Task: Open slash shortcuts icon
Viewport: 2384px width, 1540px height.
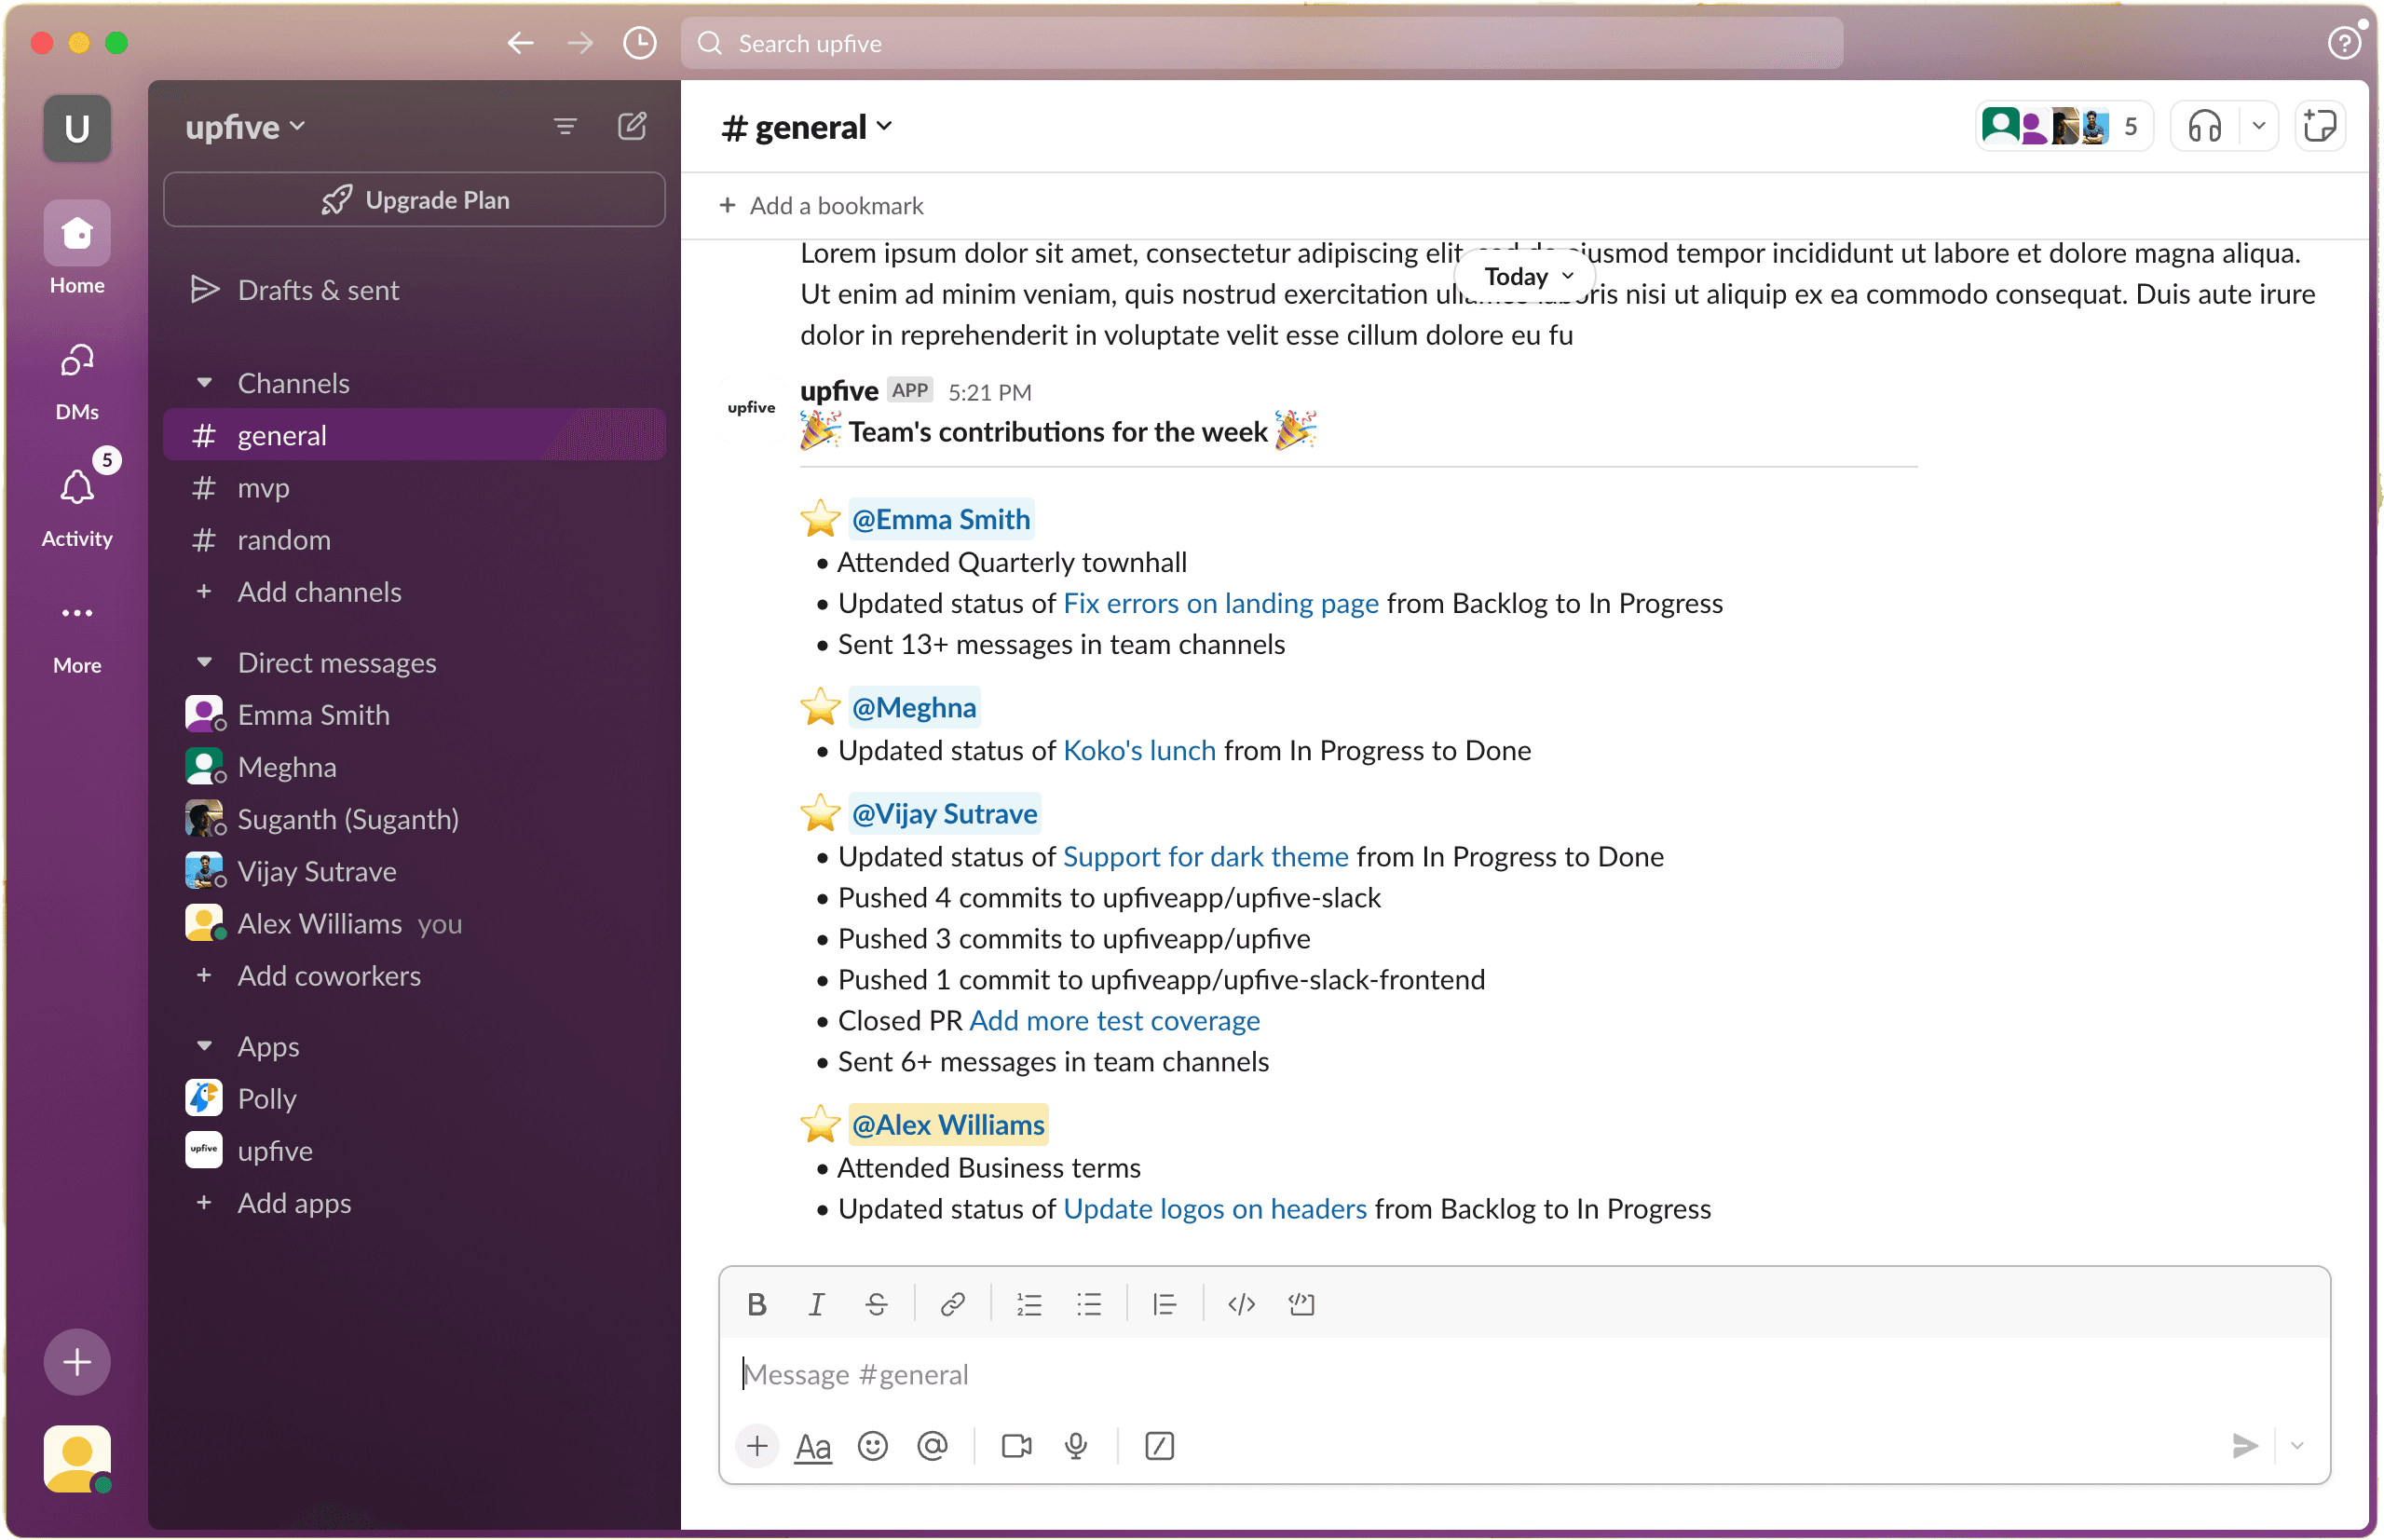Action: [1159, 1446]
